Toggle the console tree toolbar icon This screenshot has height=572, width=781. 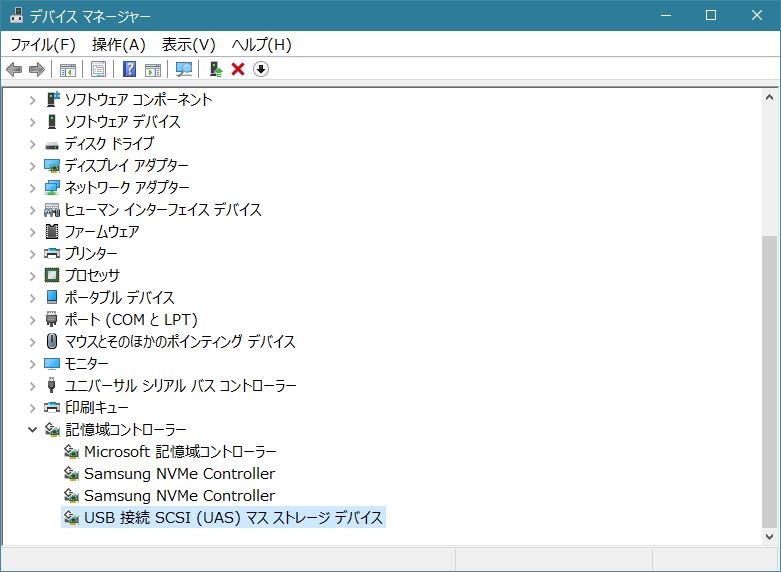tap(68, 69)
